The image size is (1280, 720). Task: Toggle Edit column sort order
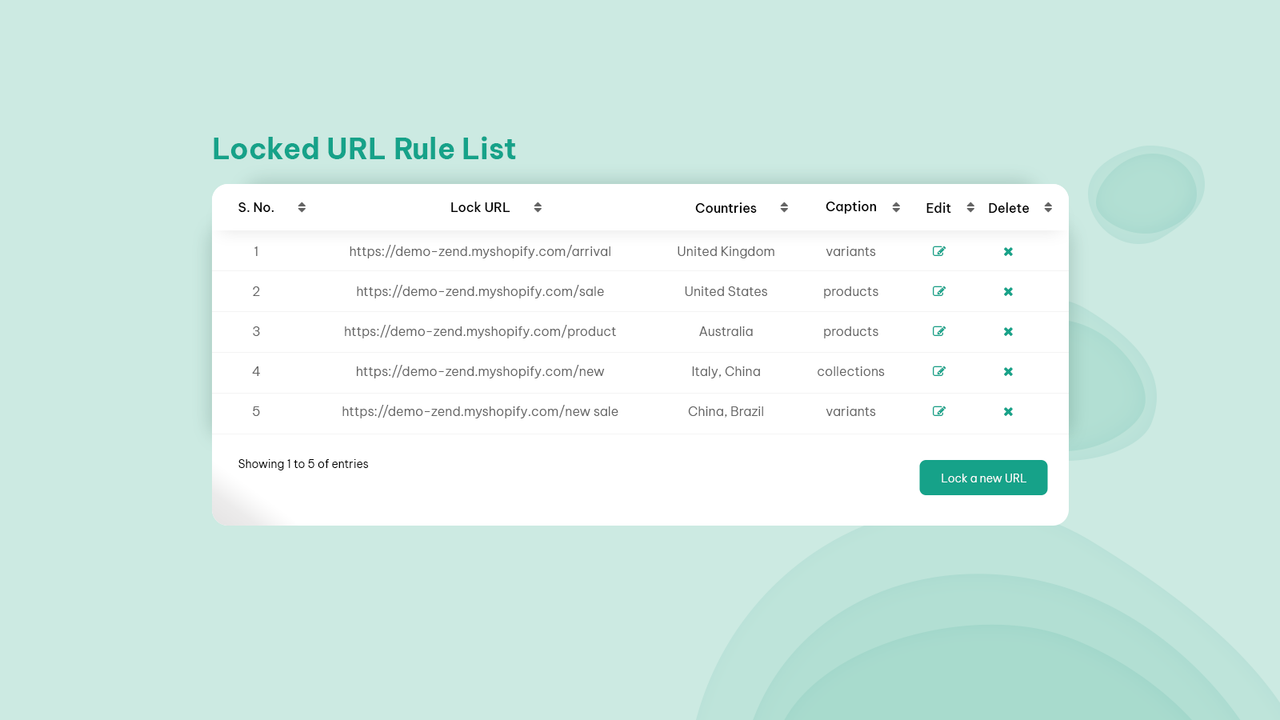(969, 207)
